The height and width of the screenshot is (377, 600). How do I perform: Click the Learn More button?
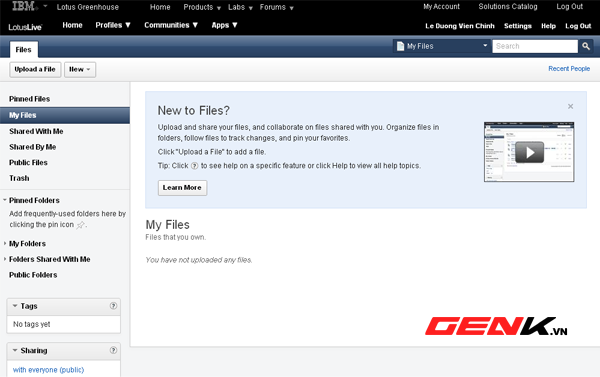[182, 188]
